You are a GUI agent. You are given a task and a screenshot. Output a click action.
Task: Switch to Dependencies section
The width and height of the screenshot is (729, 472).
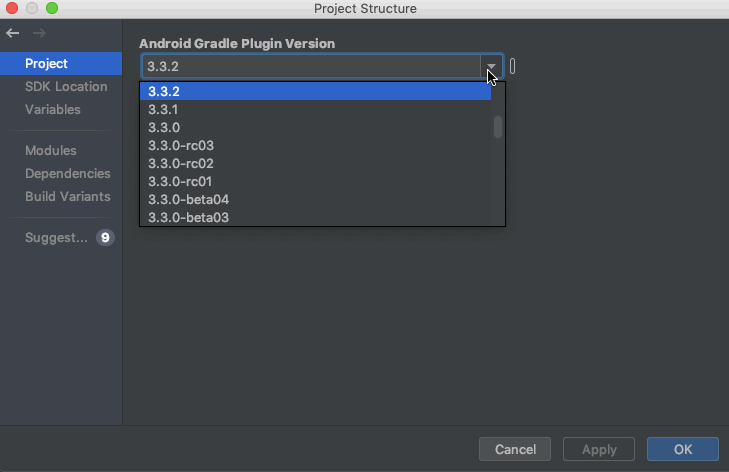pos(68,173)
